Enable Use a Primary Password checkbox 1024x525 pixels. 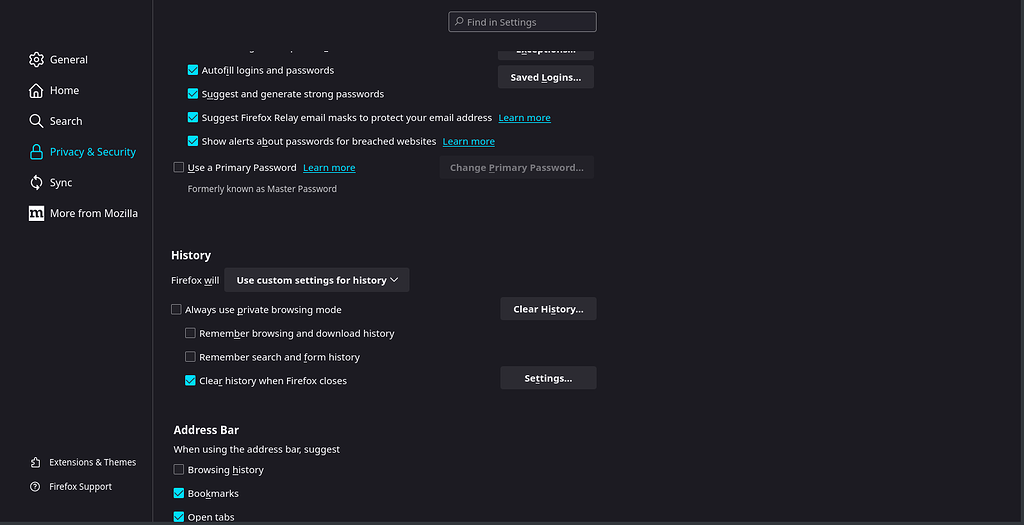tap(179, 168)
